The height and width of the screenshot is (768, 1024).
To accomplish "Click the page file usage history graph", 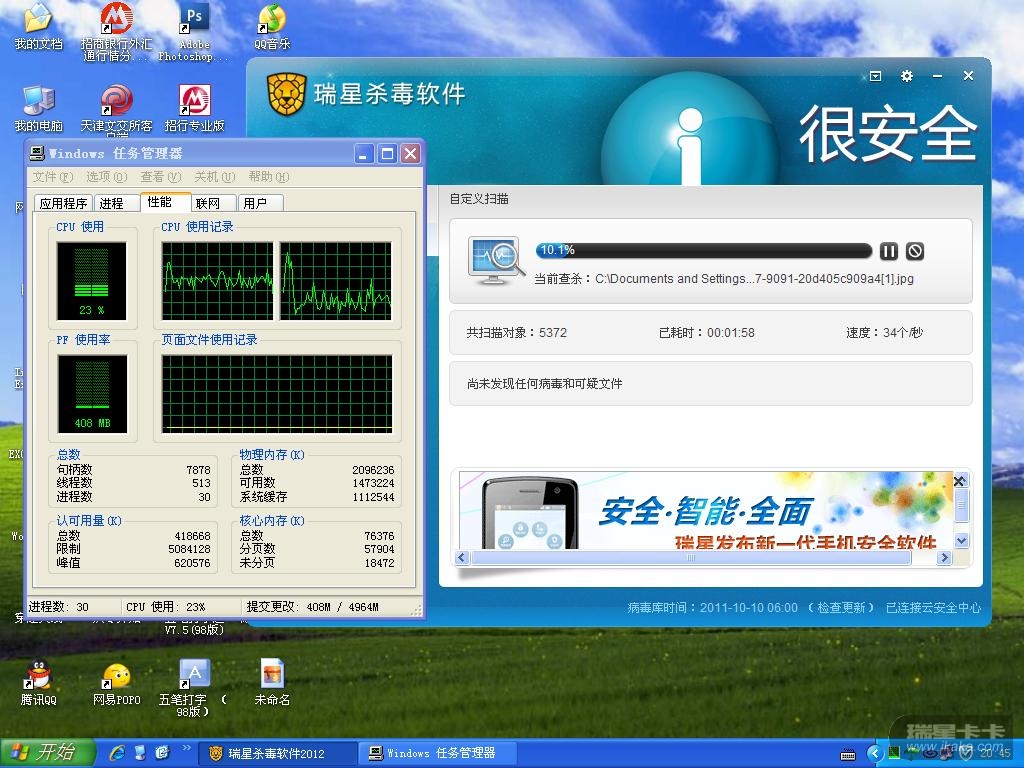I will (x=277, y=394).
